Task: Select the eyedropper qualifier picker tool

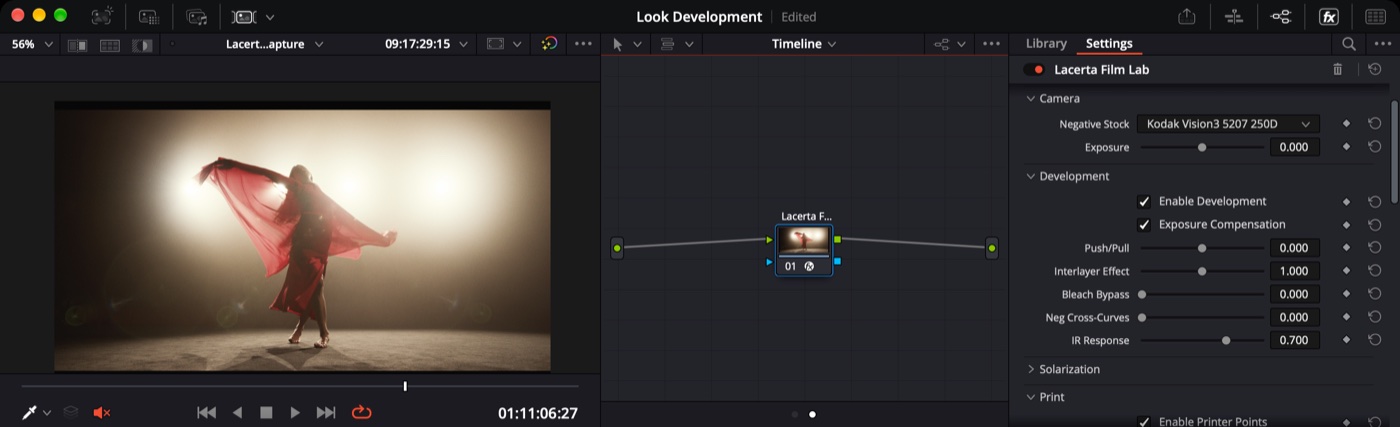Action: click(29, 412)
